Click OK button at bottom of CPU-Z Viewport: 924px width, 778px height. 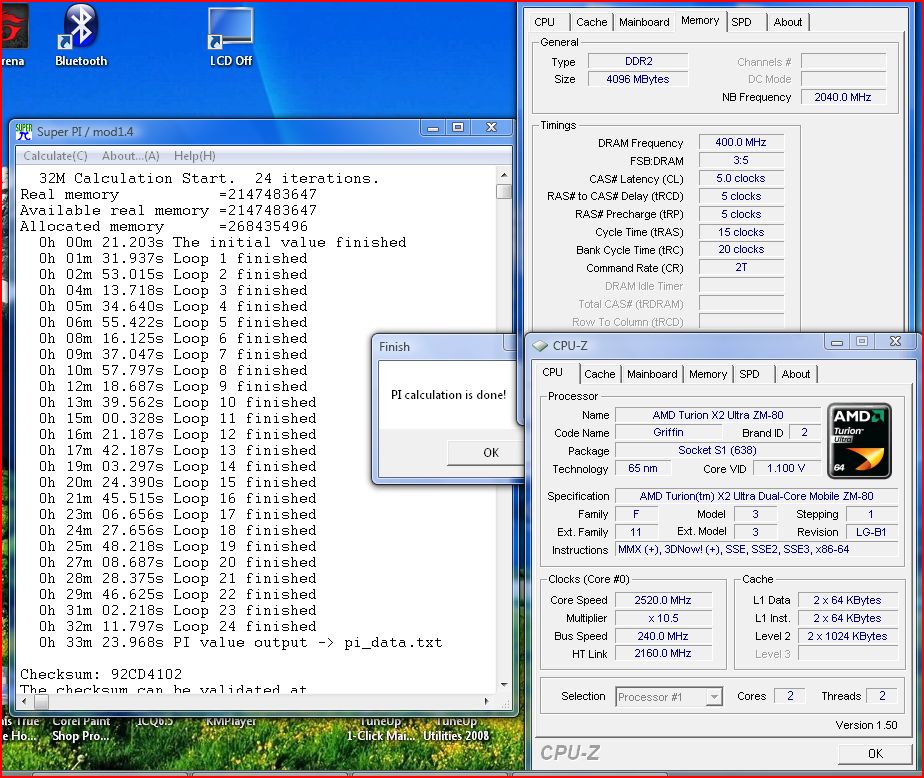(875, 753)
